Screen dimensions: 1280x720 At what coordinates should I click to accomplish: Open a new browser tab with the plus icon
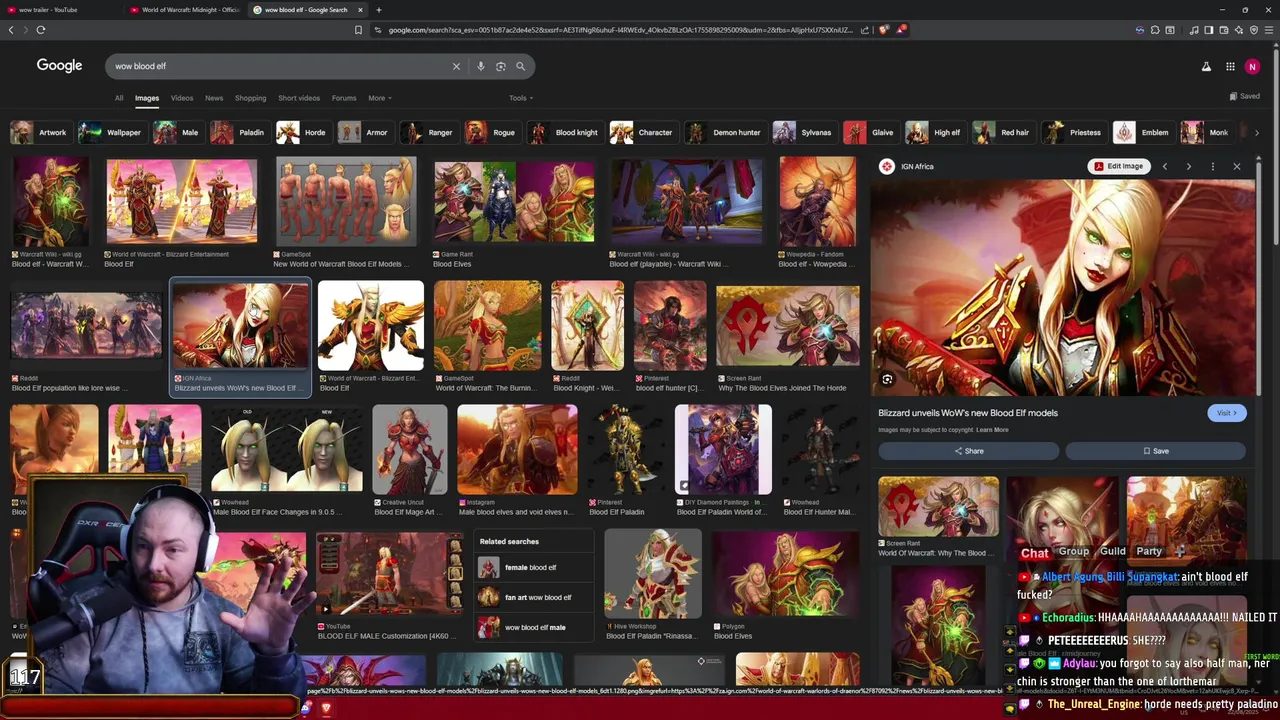tap(378, 10)
